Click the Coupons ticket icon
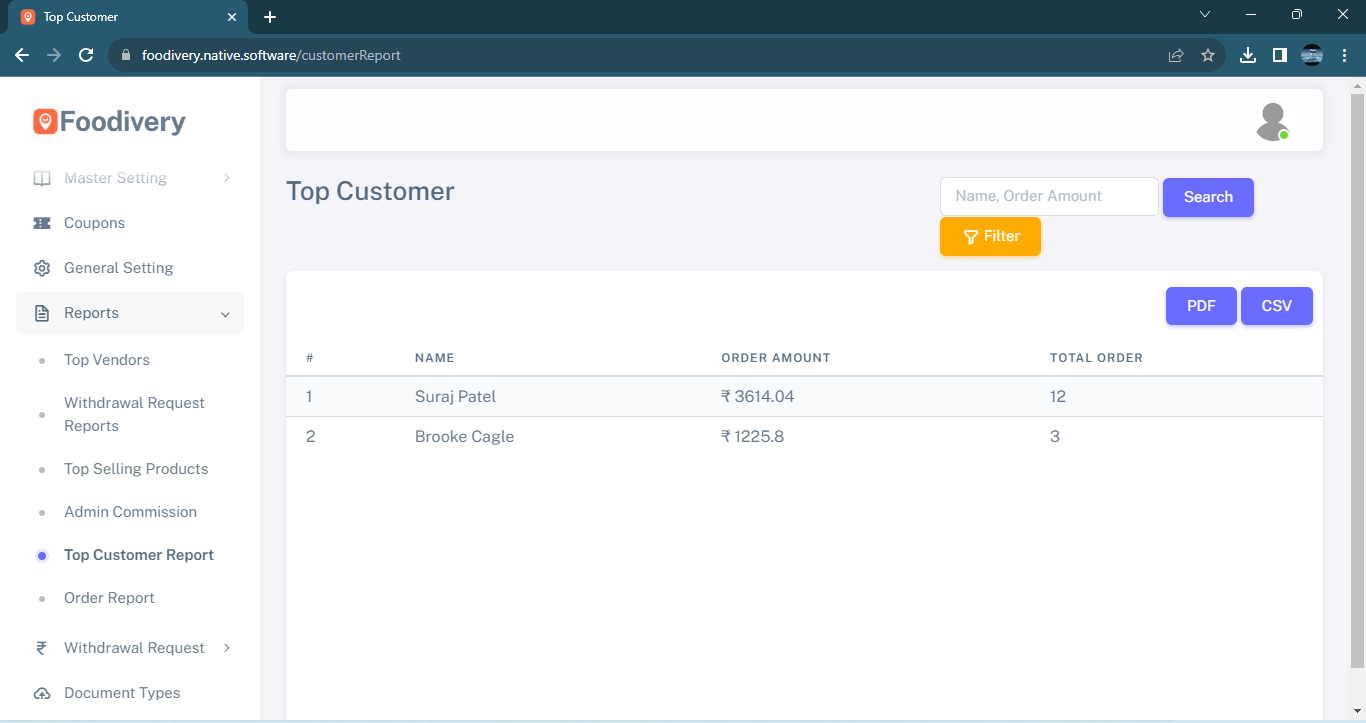This screenshot has height=723, width=1366. coord(42,223)
